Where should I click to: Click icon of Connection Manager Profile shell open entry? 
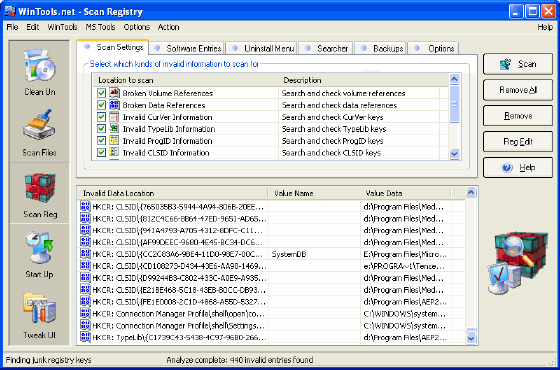tap(85, 314)
